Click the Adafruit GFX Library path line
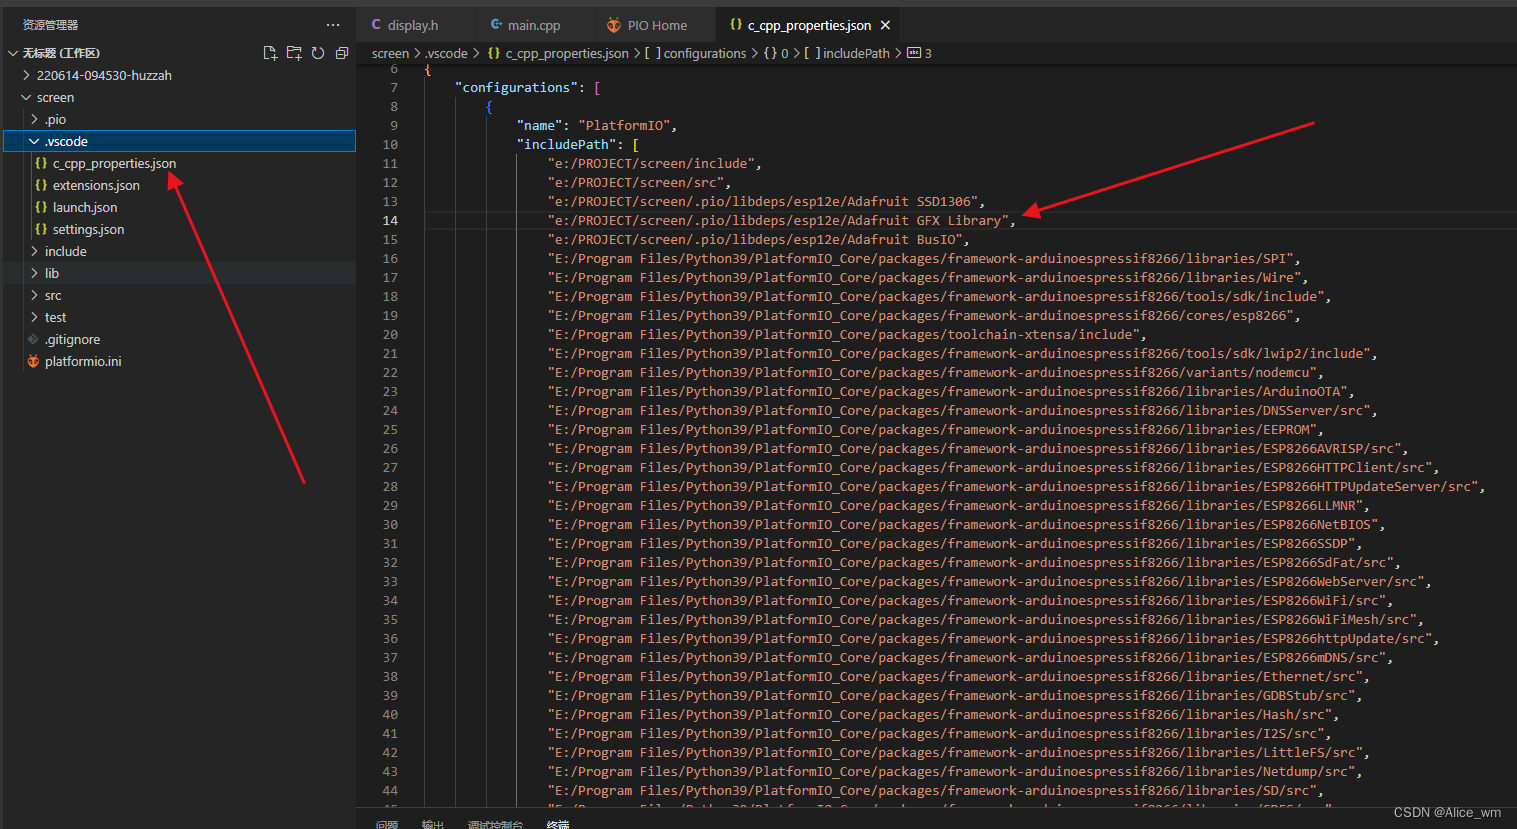This screenshot has height=829, width=1517. 781,220
